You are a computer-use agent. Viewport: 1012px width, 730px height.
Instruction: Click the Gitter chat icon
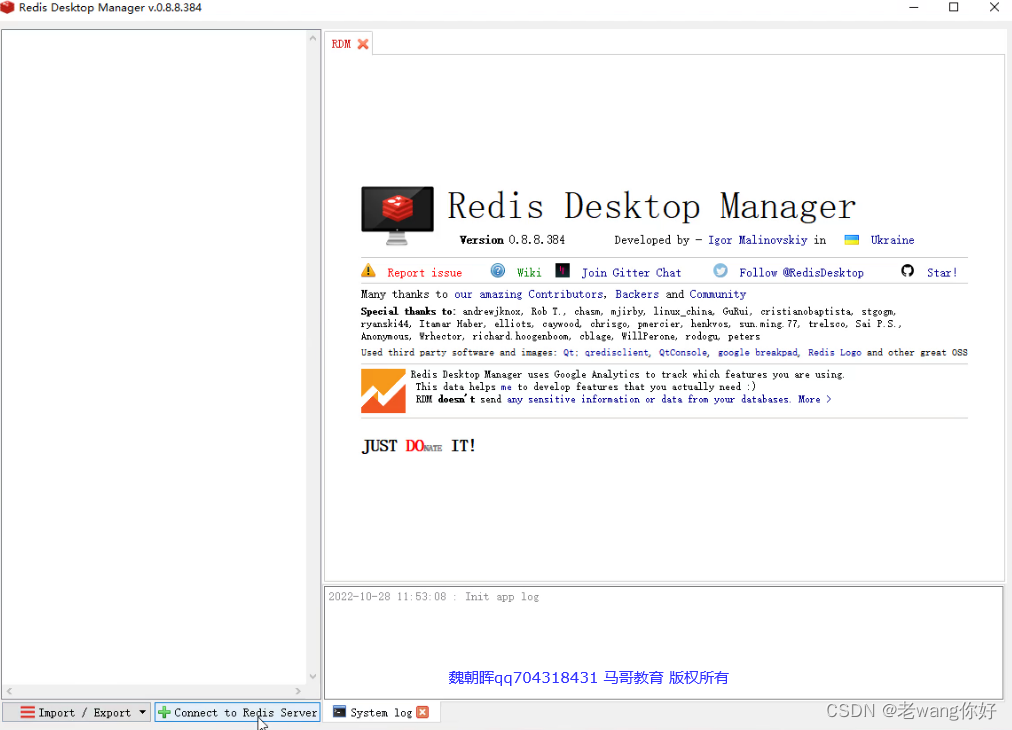point(563,270)
